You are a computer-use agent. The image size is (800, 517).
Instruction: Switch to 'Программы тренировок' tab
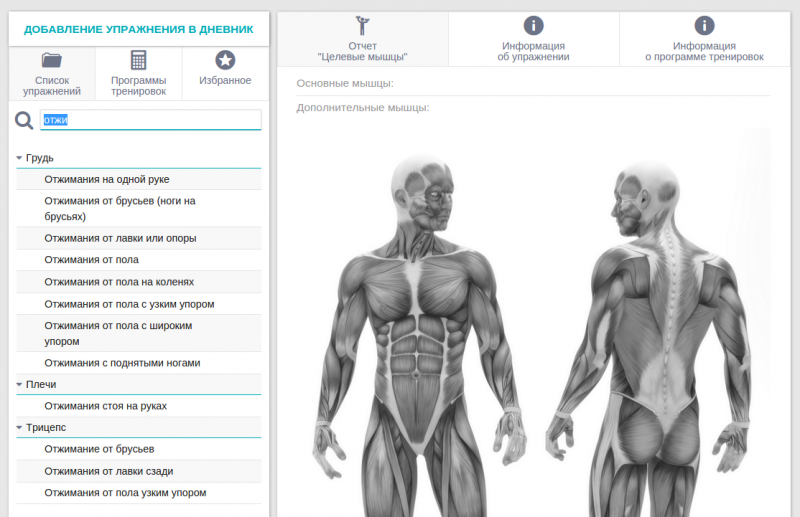pyautogui.click(x=139, y=74)
